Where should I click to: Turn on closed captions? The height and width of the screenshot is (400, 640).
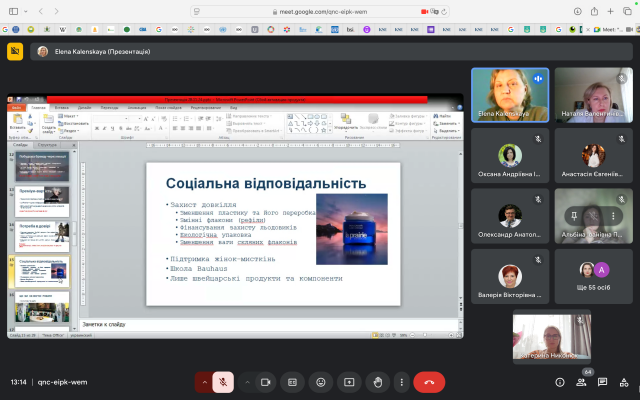(x=293, y=381)
